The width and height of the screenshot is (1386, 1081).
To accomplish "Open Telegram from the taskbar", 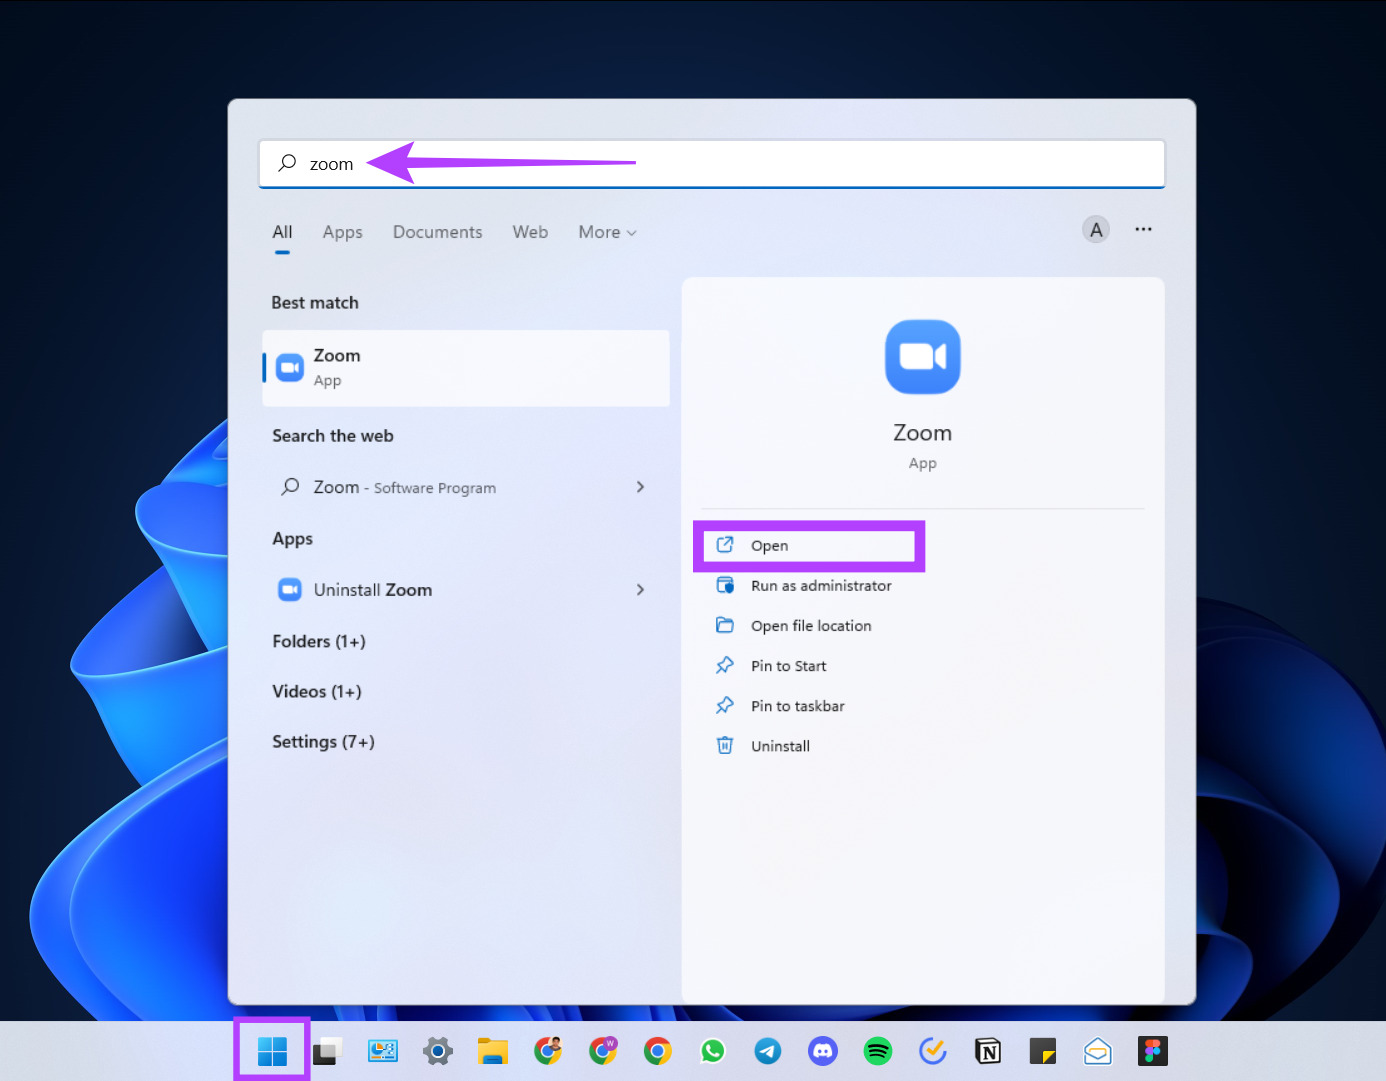I will 768,1051.
